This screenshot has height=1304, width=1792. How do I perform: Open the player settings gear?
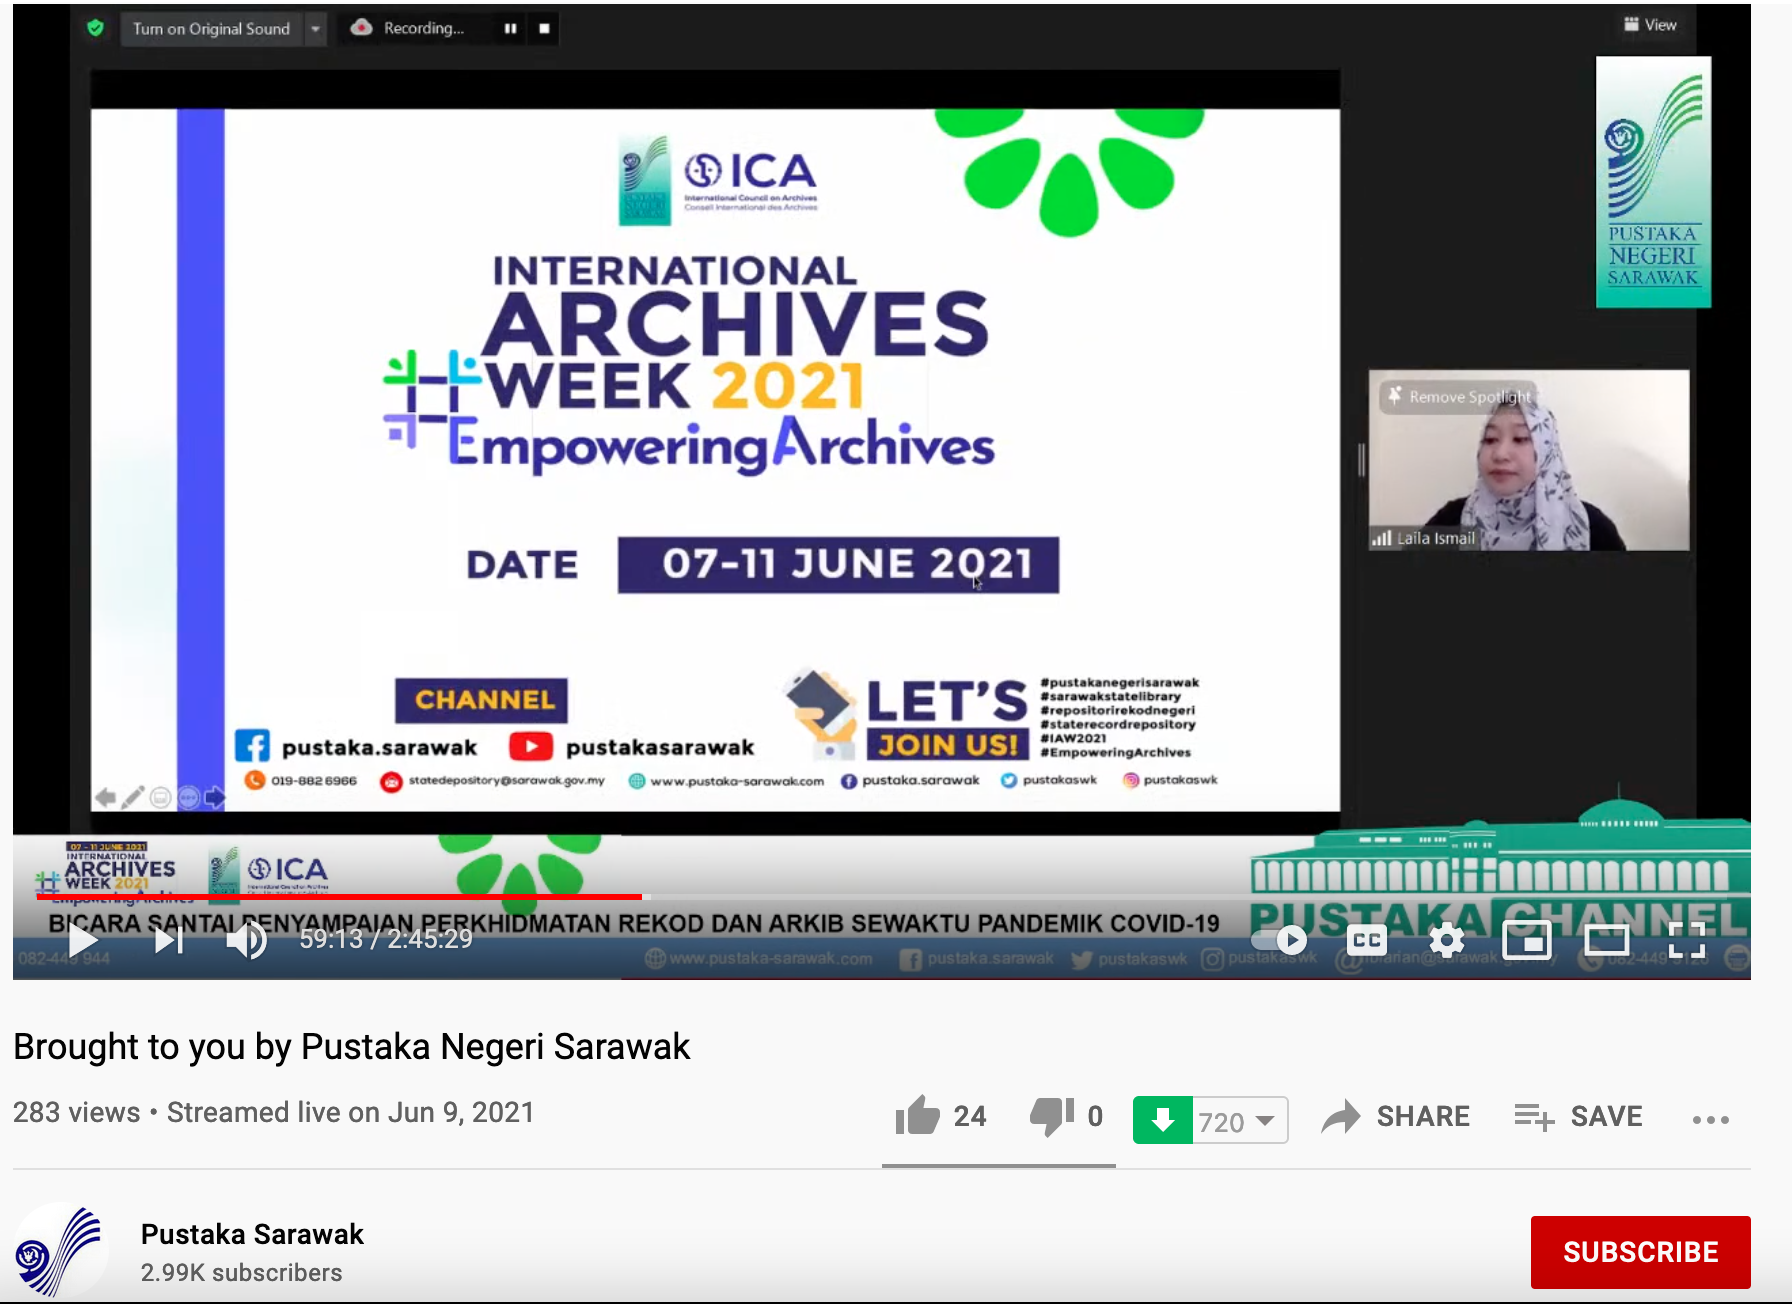(1446, 940)
